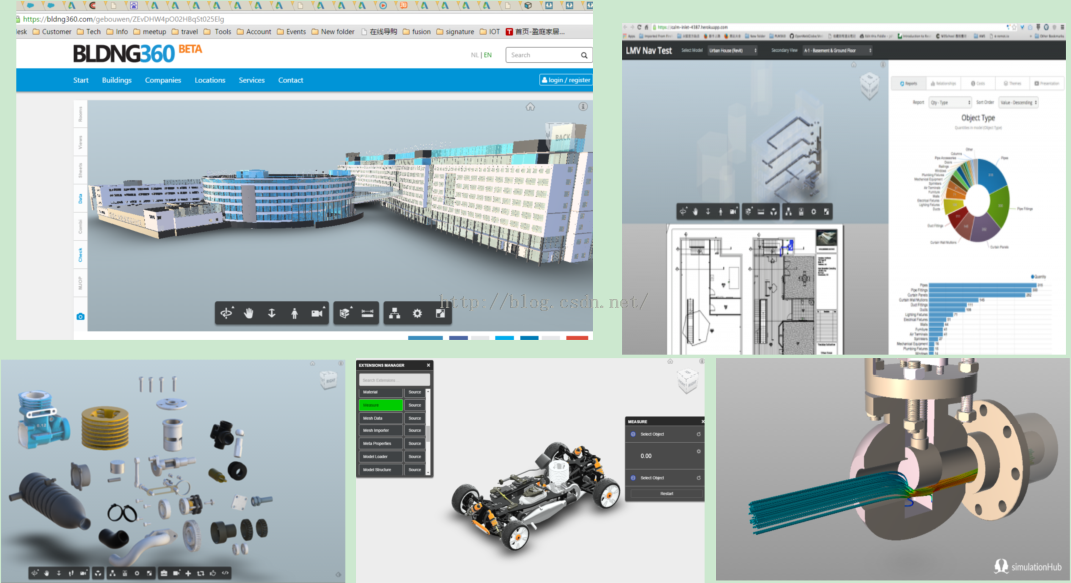Open the Report dropdown showing Qty - Type

click(x=949, y=102)
